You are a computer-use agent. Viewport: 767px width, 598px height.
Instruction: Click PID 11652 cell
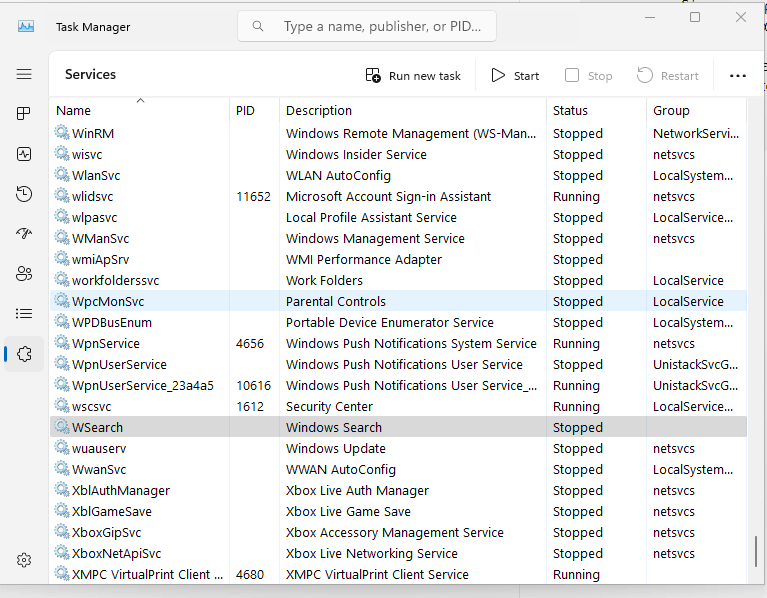[253, 197]
